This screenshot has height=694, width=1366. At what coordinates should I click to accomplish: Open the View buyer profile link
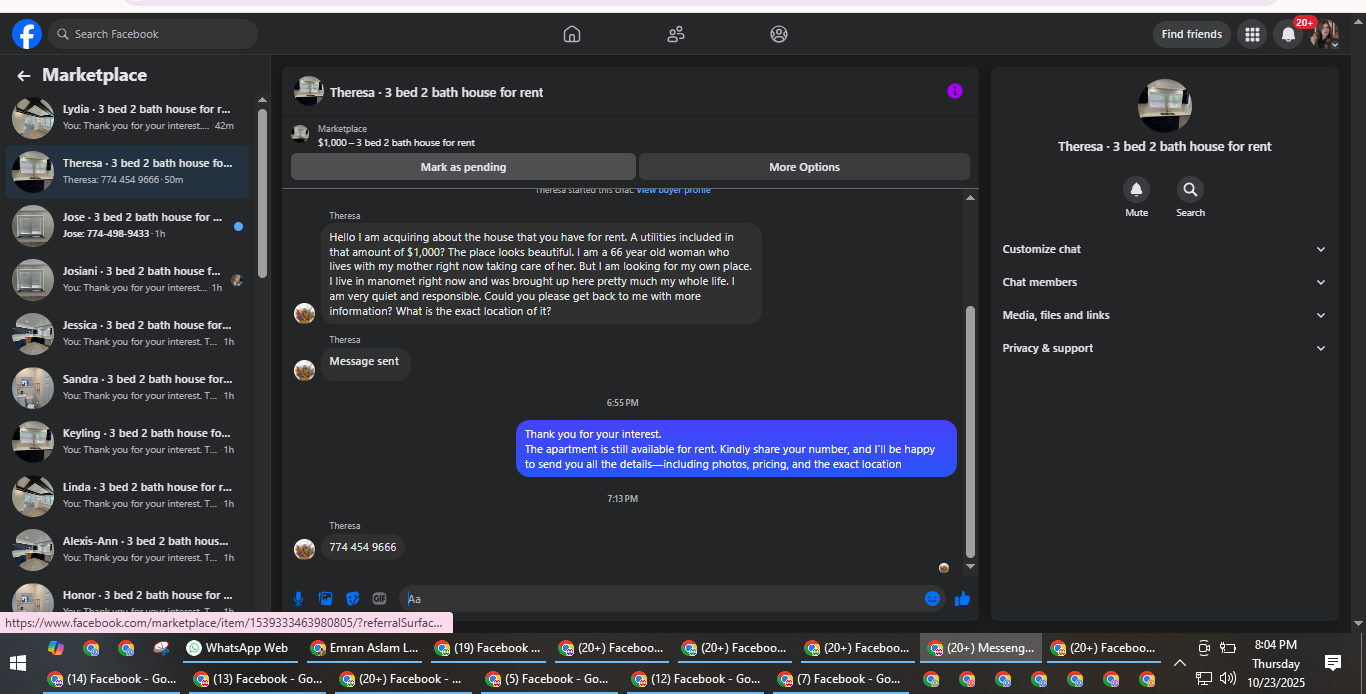tap(673, 190)
